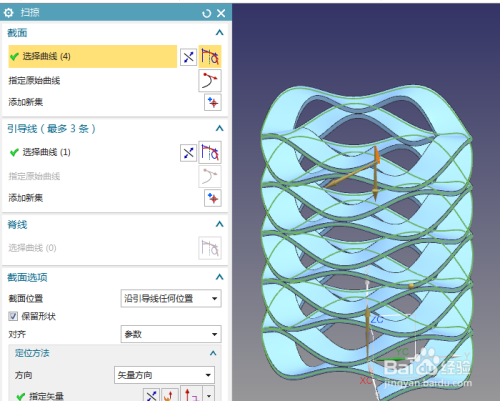Open the settings gear in 扫掠 dialog

(x=9, y=13)
